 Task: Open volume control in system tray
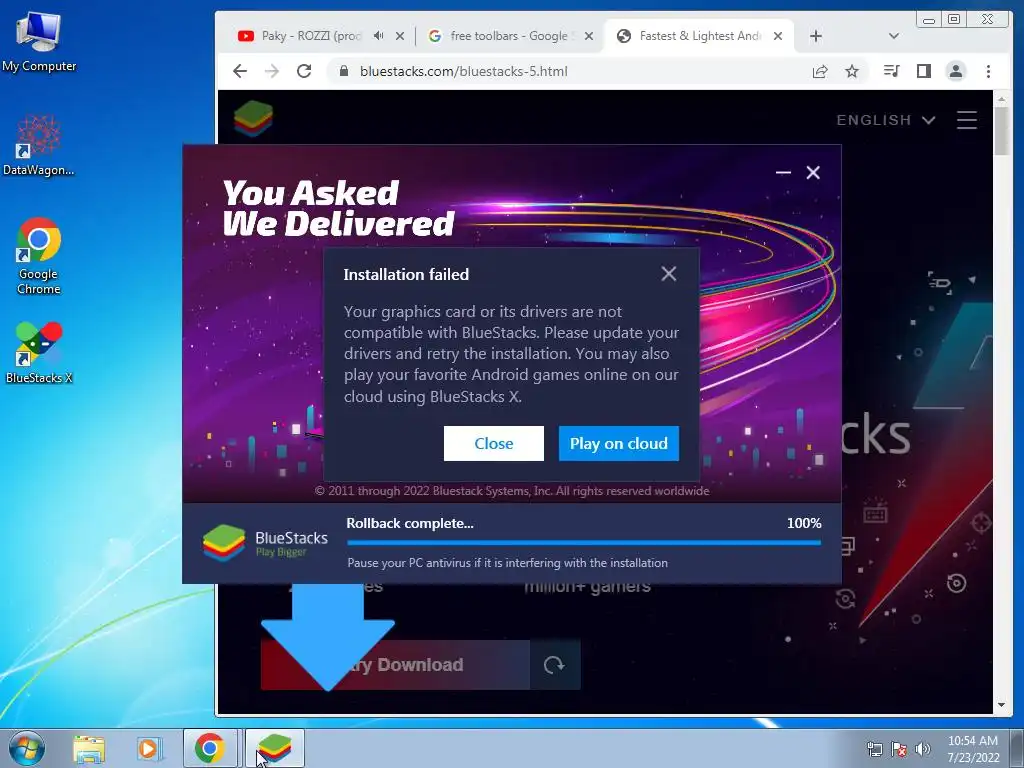pos(923,750)
